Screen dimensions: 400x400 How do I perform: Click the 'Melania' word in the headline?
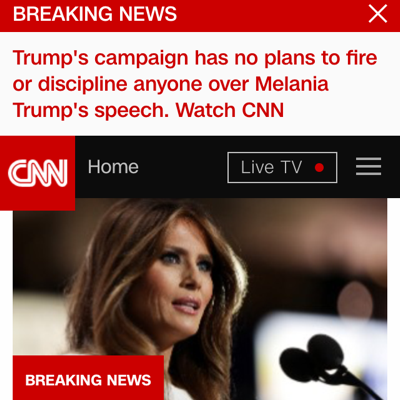[x=292, y=84]
